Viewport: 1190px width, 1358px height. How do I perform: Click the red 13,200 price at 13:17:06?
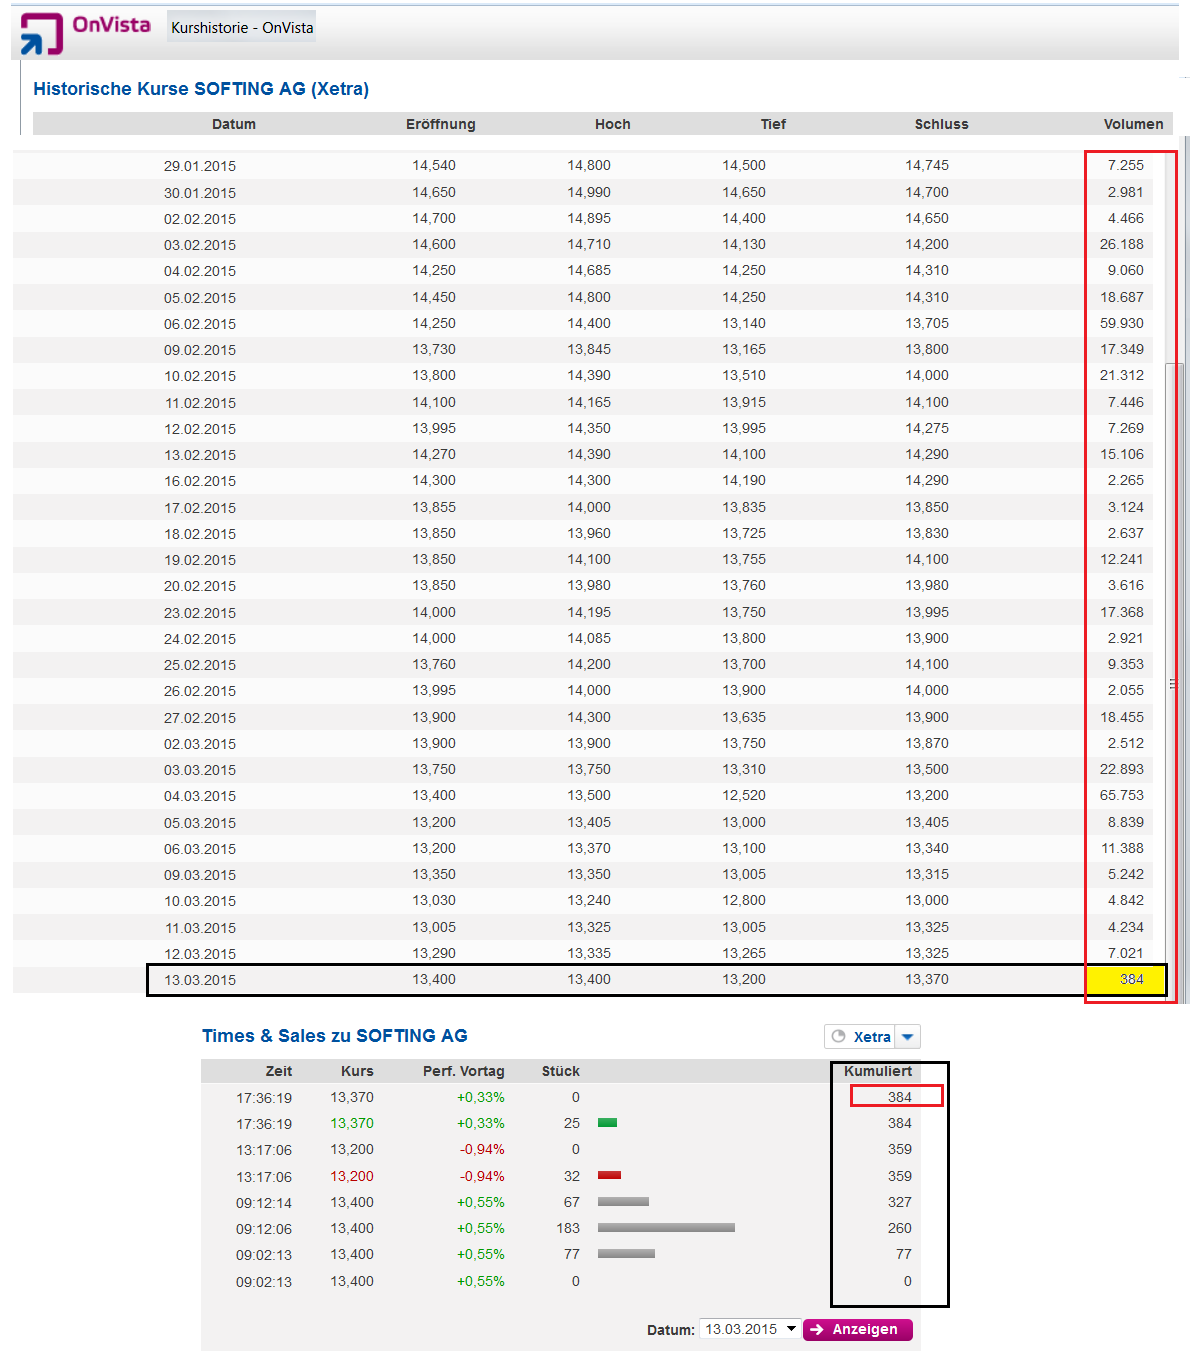click(x=352, y=1176)
